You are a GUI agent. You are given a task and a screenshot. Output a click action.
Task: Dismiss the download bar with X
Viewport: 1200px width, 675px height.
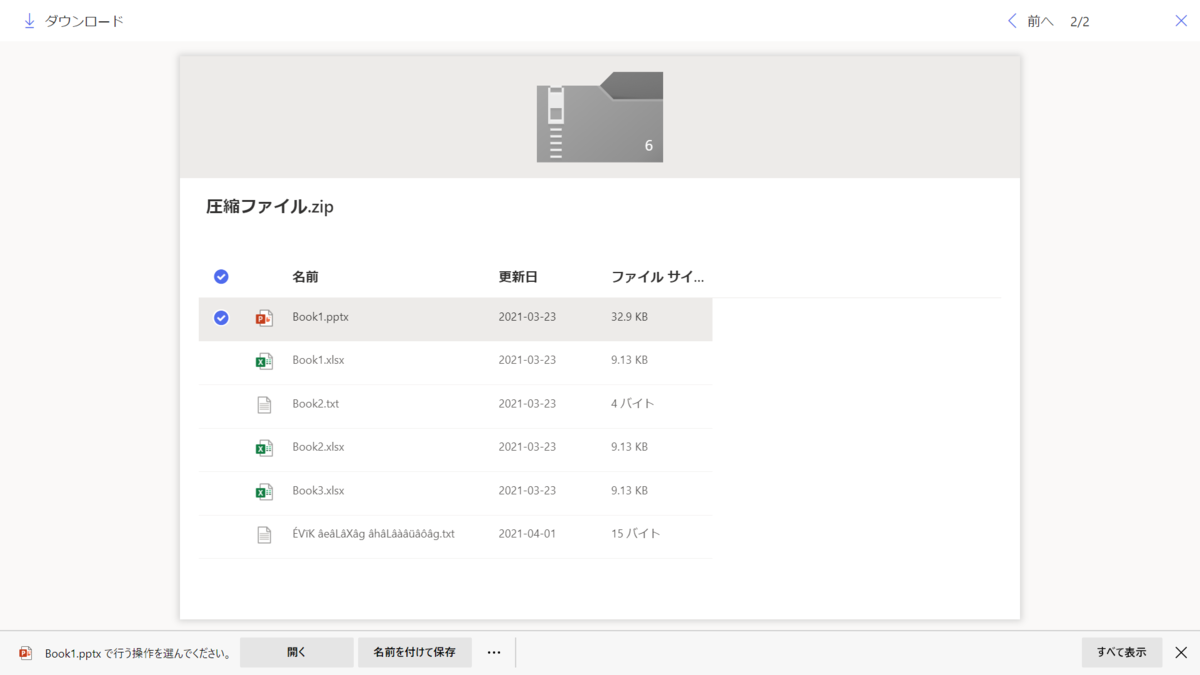(x=1181, y=653)
